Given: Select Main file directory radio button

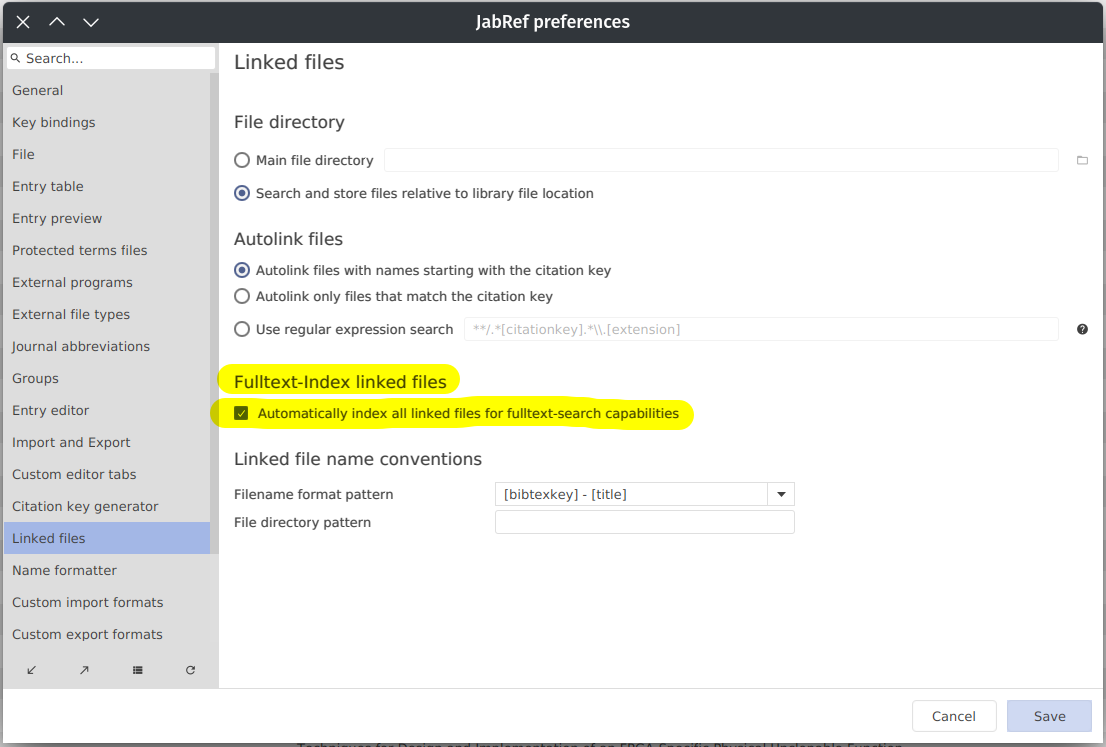Looking at the screenshot, I should pos(242,160).
